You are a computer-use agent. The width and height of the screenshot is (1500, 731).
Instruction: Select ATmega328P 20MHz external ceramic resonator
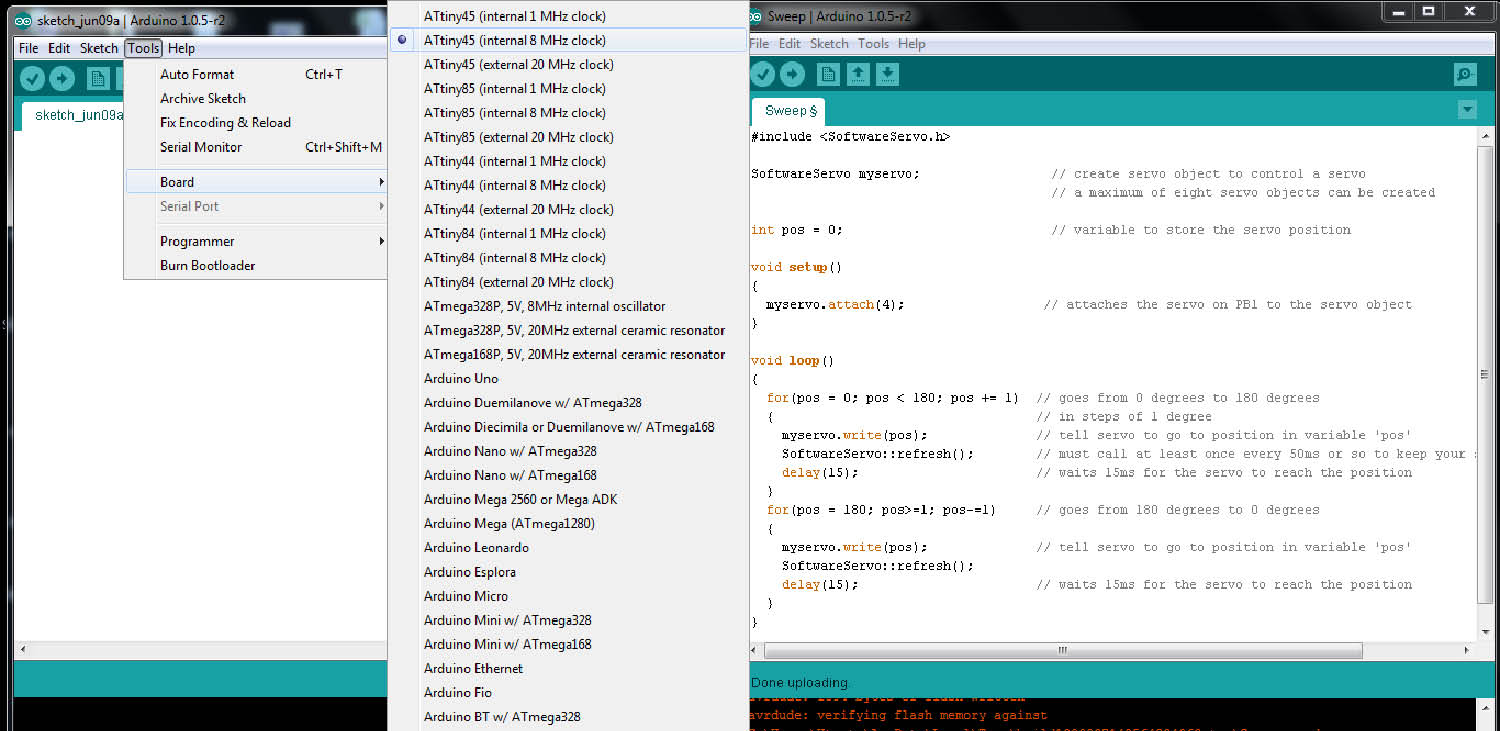(568, 330)
